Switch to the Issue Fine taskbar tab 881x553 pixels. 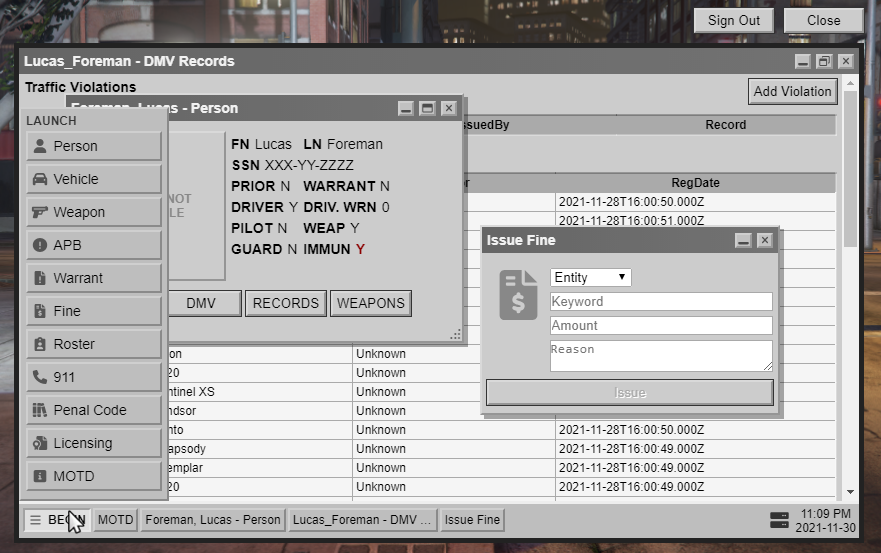pyautogui.click(x=473, y=520)
